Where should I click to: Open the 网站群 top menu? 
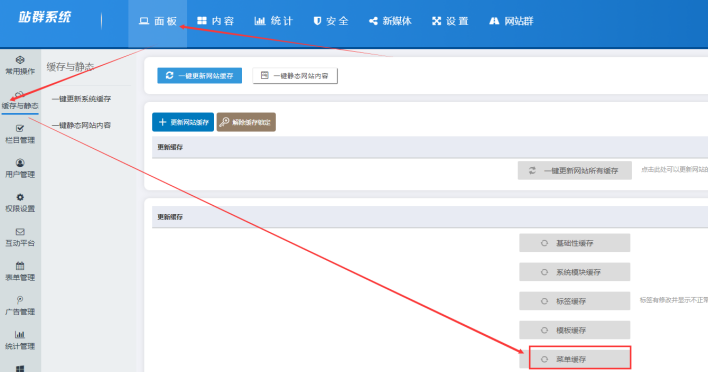pos(511,21)
